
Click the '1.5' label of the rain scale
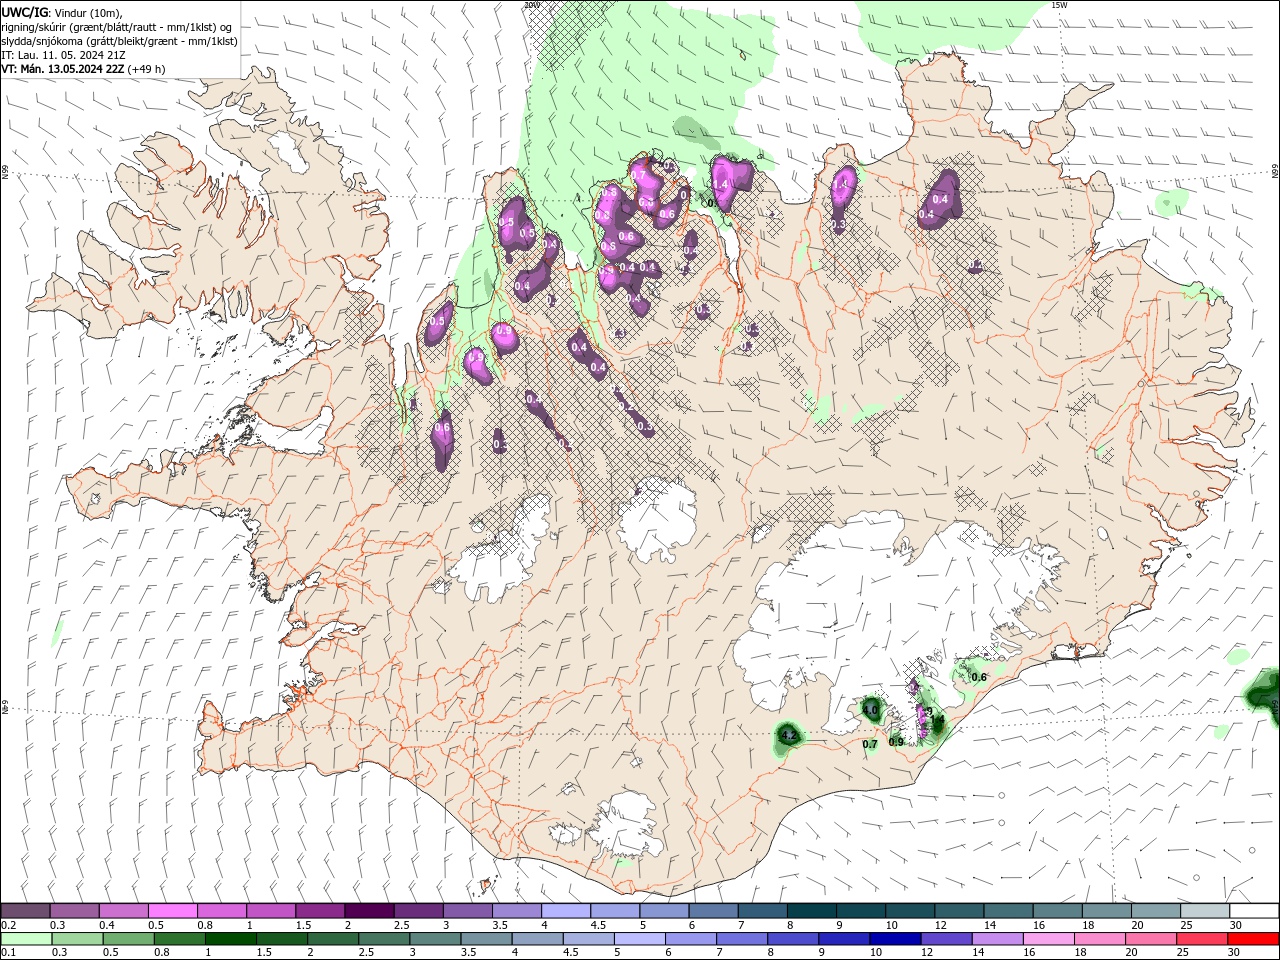tap(264, 953)
